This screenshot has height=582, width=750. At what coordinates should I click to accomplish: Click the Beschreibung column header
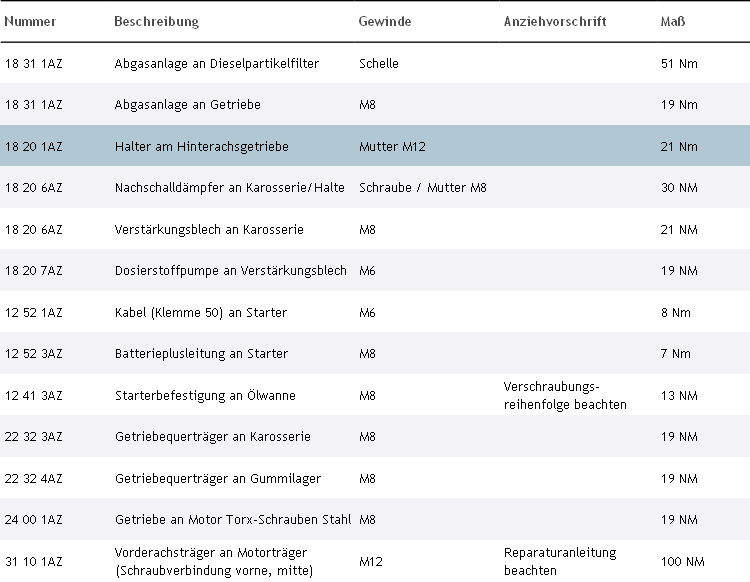pyautogui.click(x=156, y=22)
